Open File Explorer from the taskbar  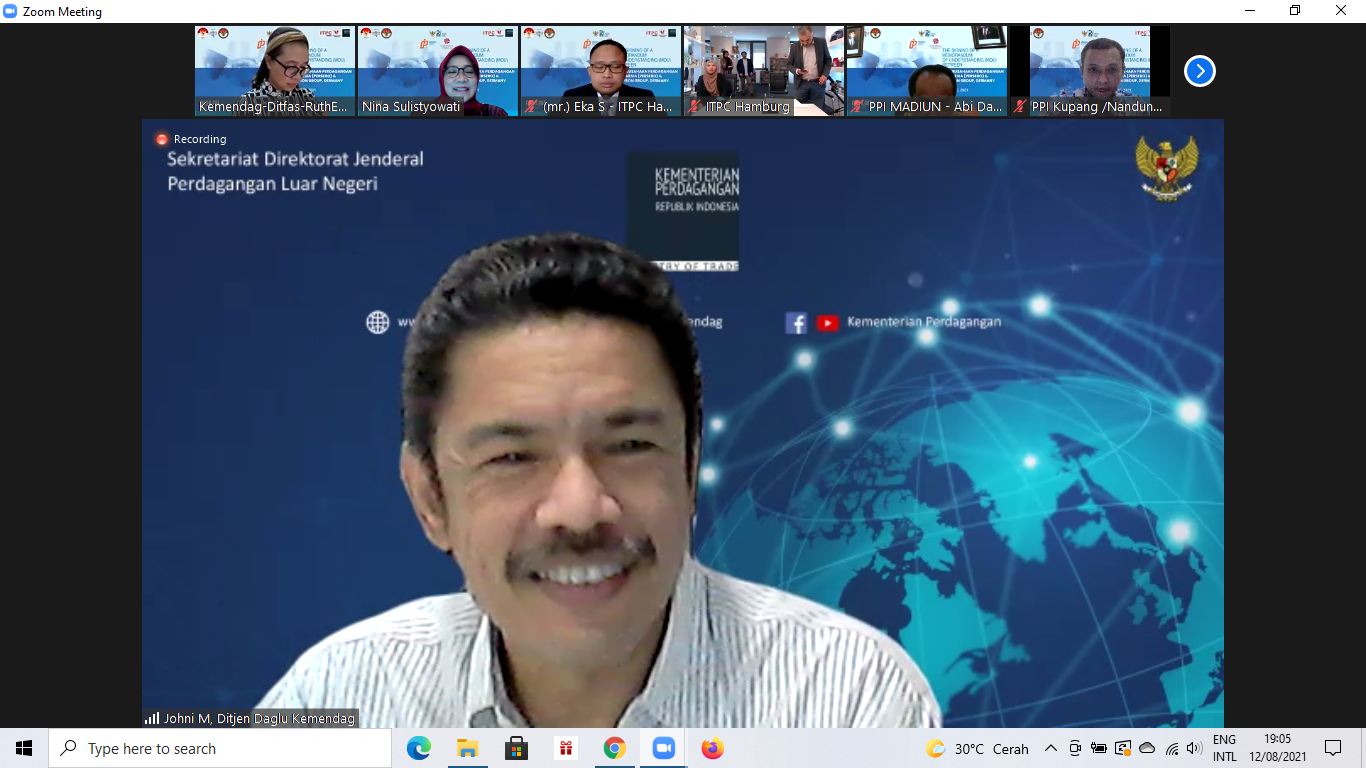(467, 748)
